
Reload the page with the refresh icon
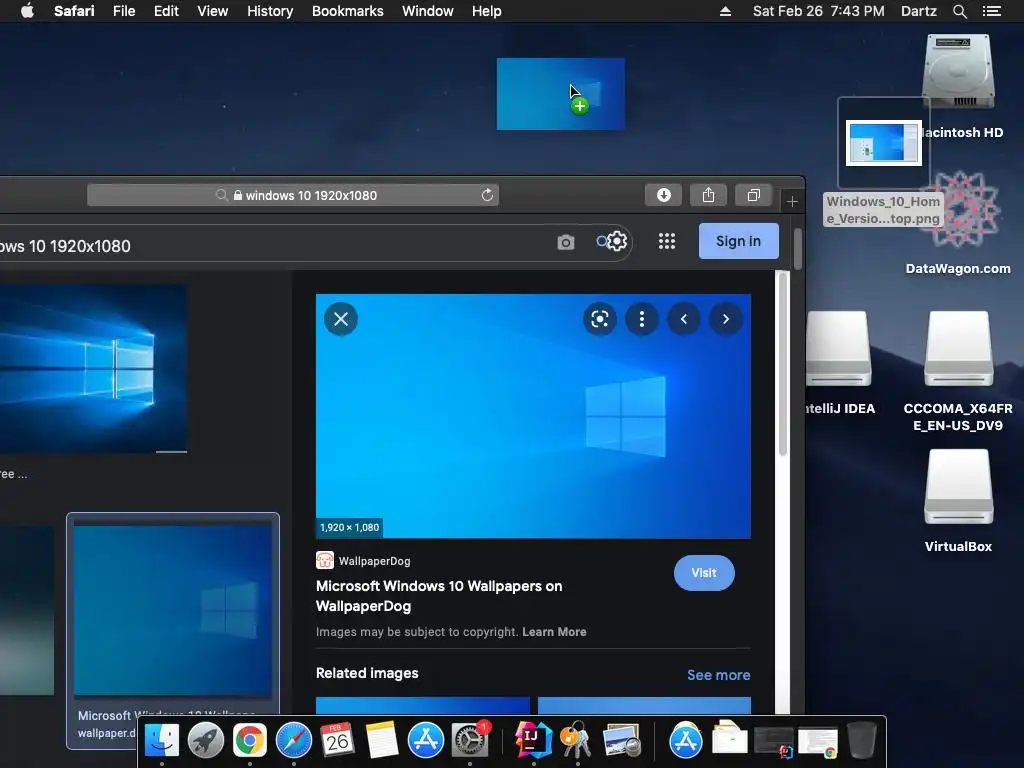coord(487,195)
